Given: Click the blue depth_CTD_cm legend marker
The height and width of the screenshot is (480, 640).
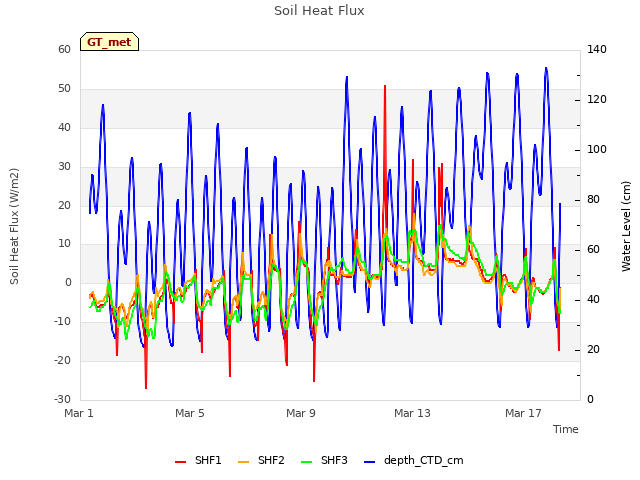Looking at the screenshot, I should pos(369,462).
